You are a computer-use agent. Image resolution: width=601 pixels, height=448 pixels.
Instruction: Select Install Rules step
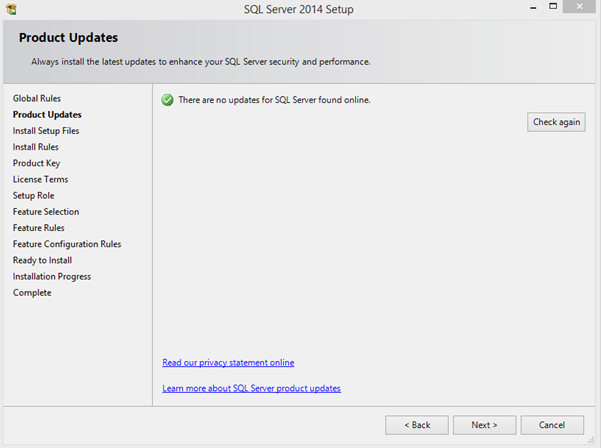point(36,147)
